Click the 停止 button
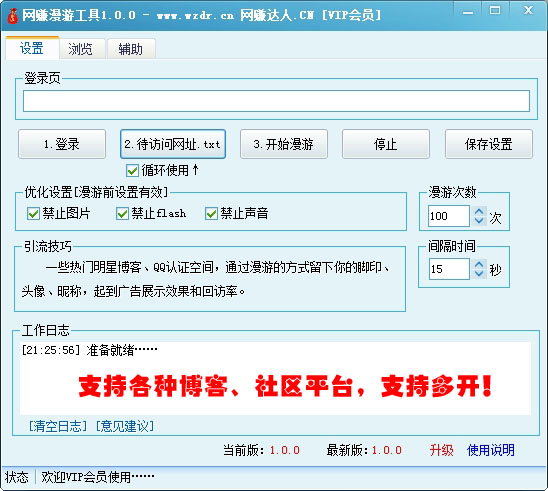The image size is (548, 491). click(x=385, y=144)
